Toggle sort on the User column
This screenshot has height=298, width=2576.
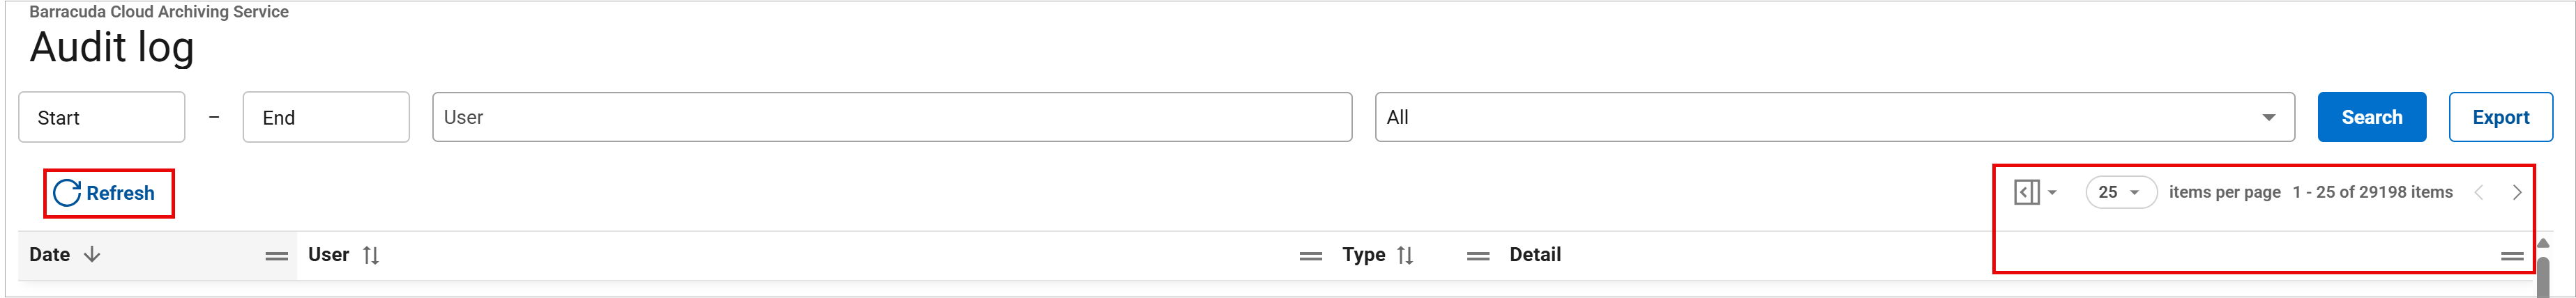click(371, 255)
